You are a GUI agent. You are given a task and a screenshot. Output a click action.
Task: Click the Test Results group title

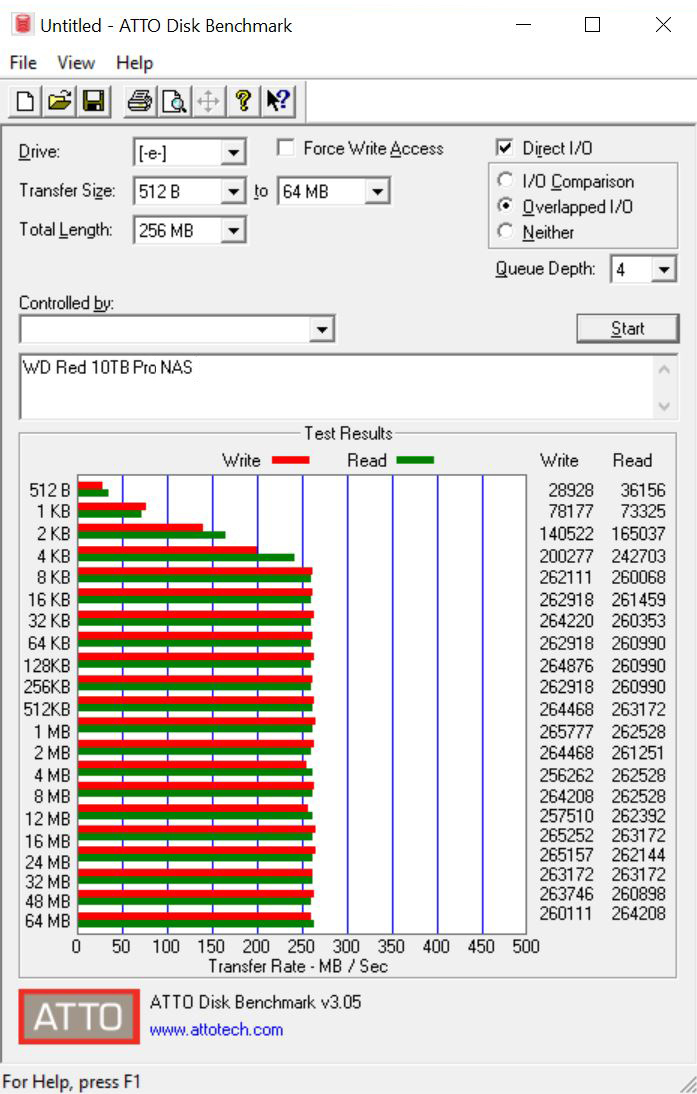(348, 433)
